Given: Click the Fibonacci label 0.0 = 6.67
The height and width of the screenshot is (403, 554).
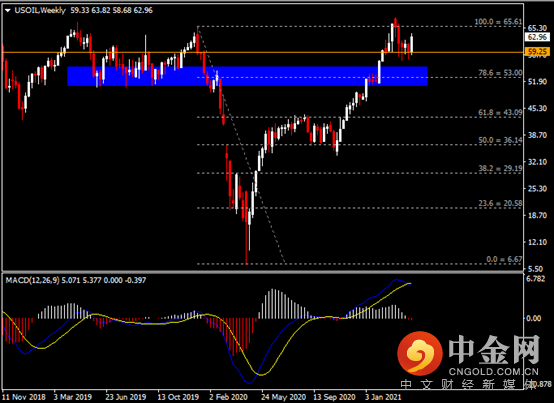Looking at the screenshot, I should point(504,259).
